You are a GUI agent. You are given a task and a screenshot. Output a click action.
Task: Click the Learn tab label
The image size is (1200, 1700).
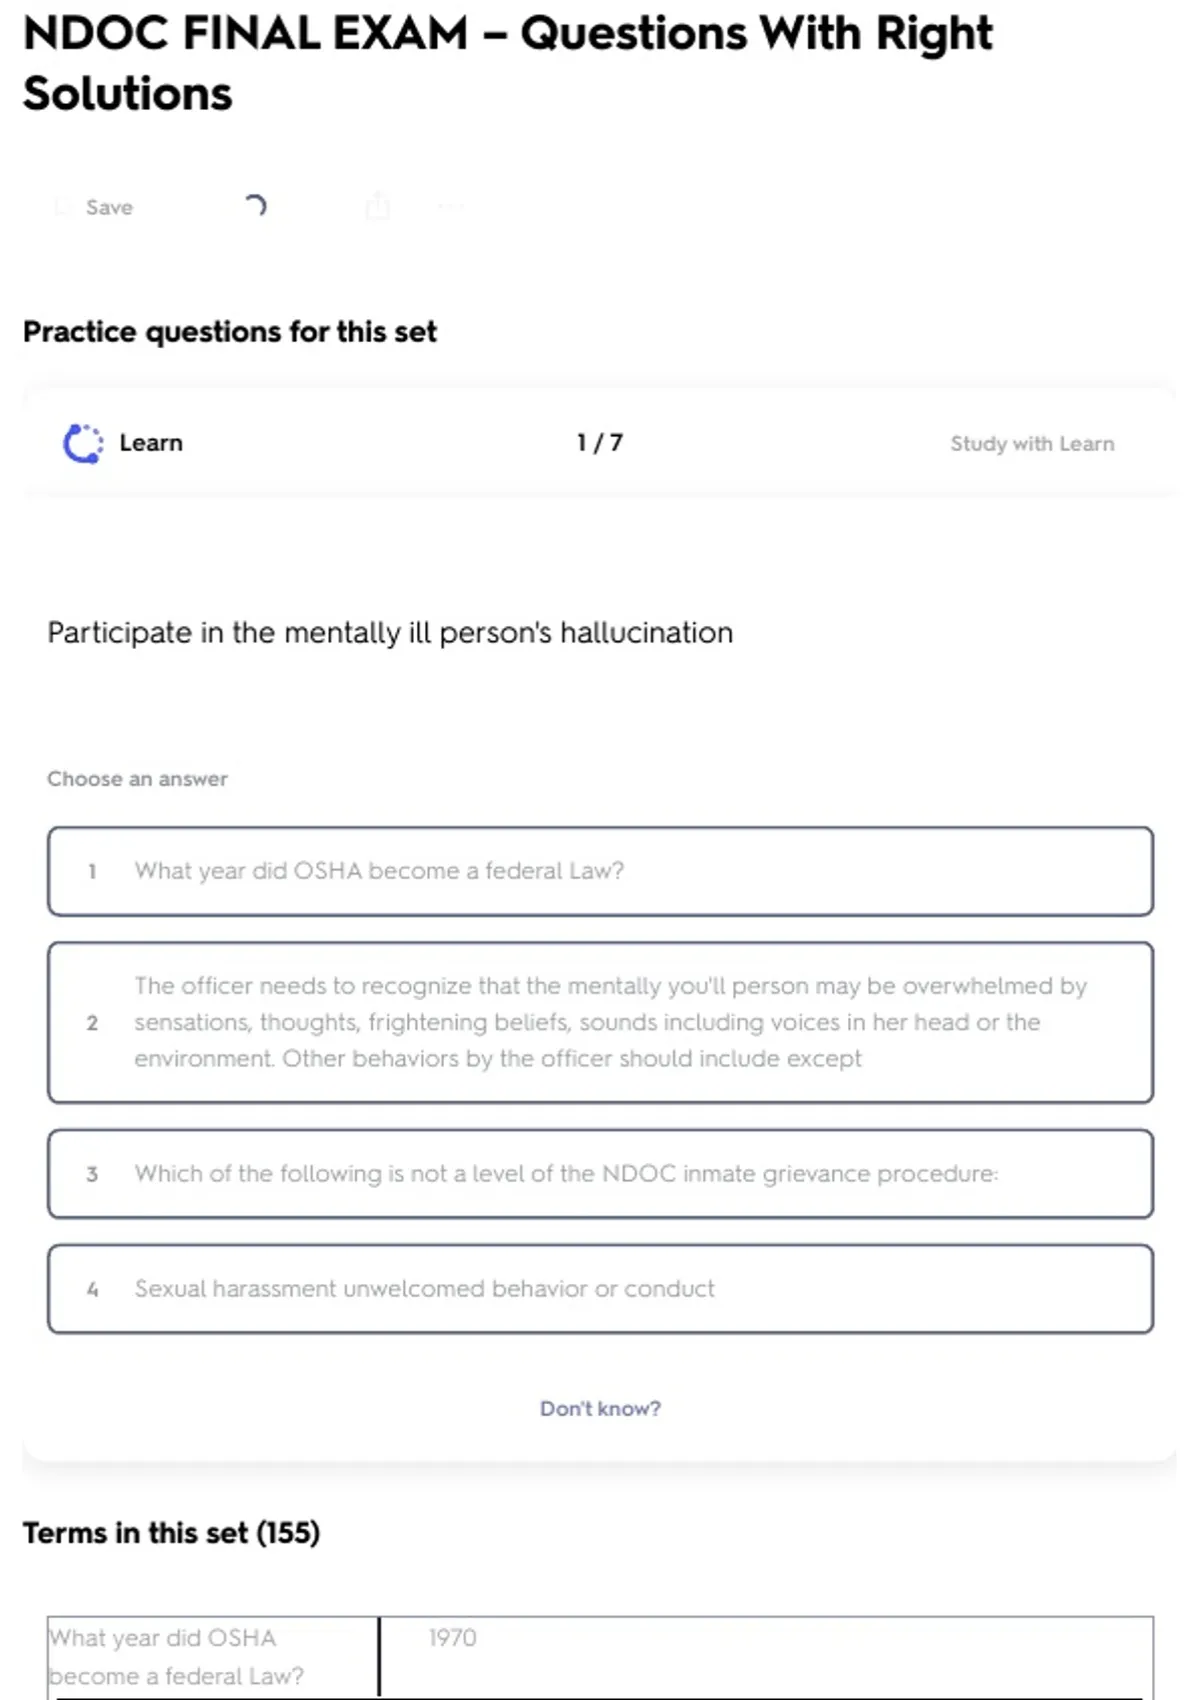pyautogui.click(x=151, y=443)
